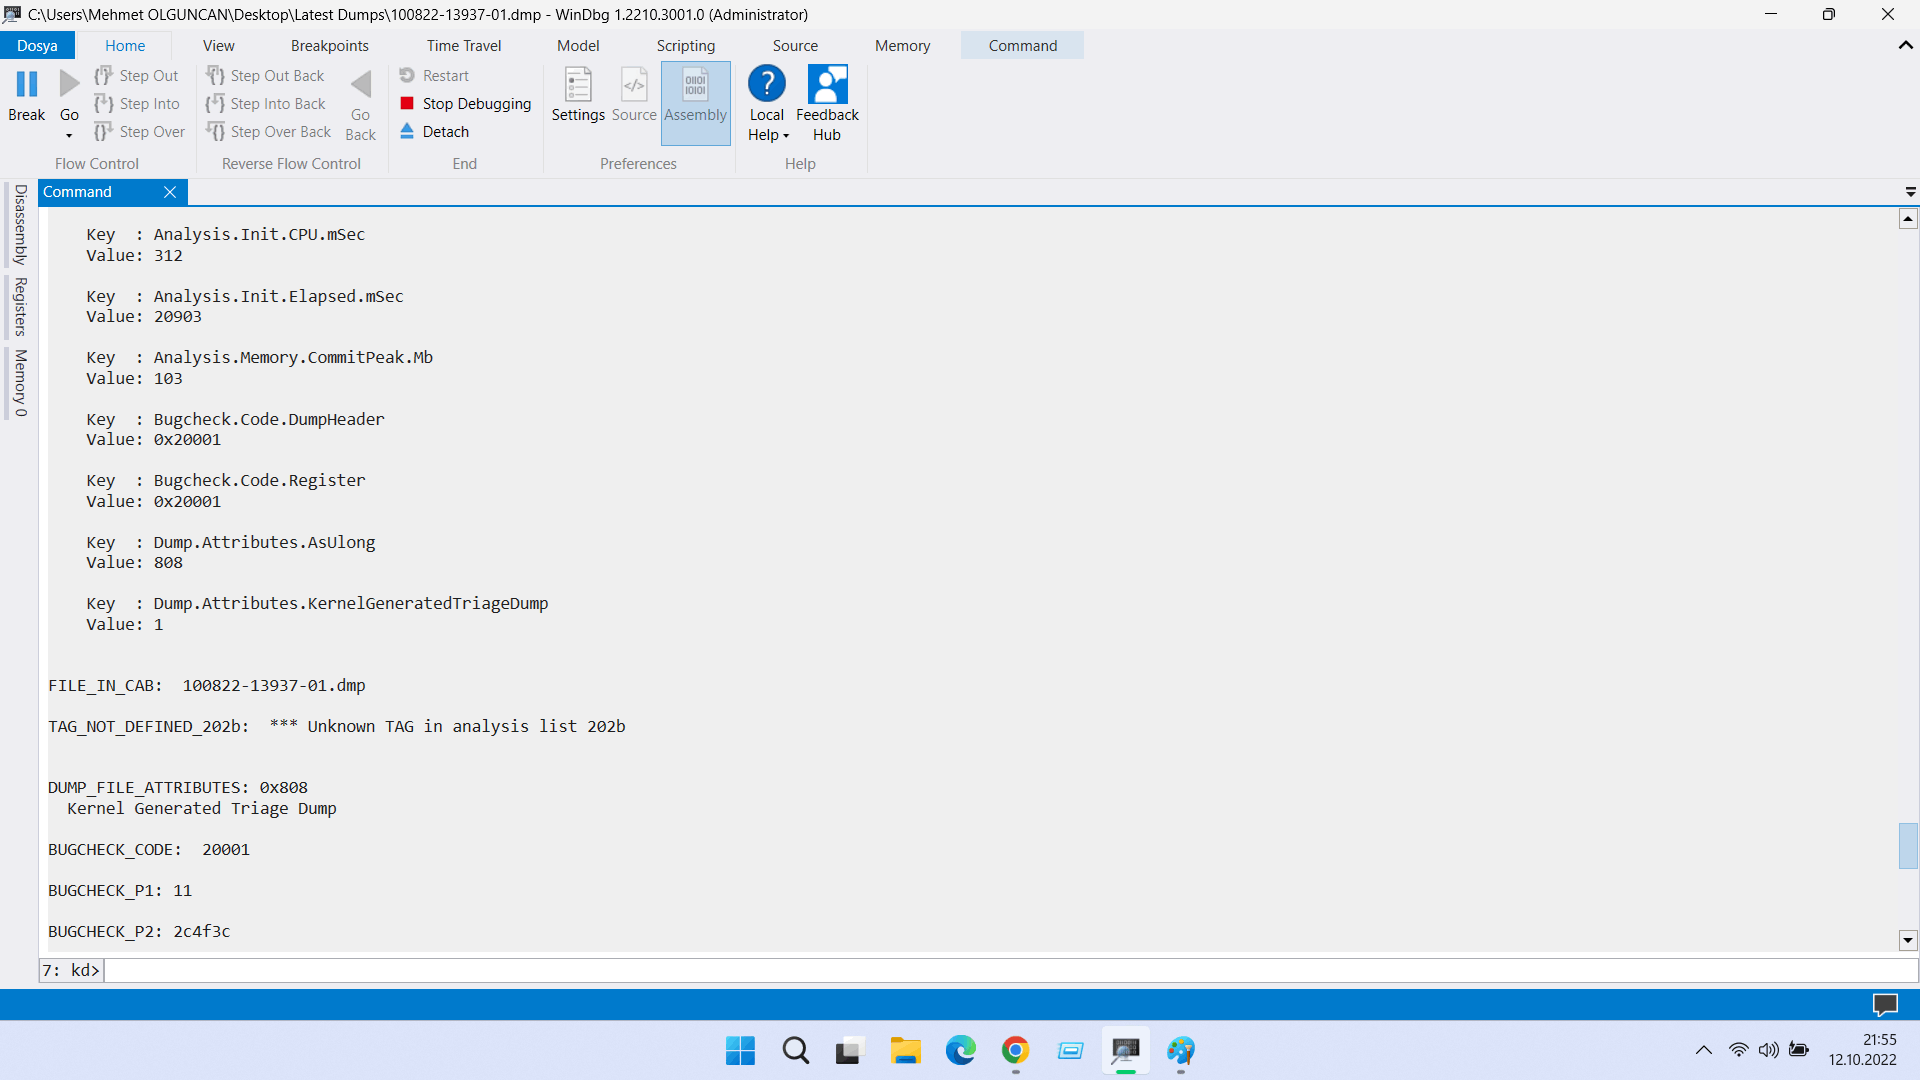This screenshot has height=1080, width=1920.
Task: Click the Step Into icon
Action: [104, 103]
